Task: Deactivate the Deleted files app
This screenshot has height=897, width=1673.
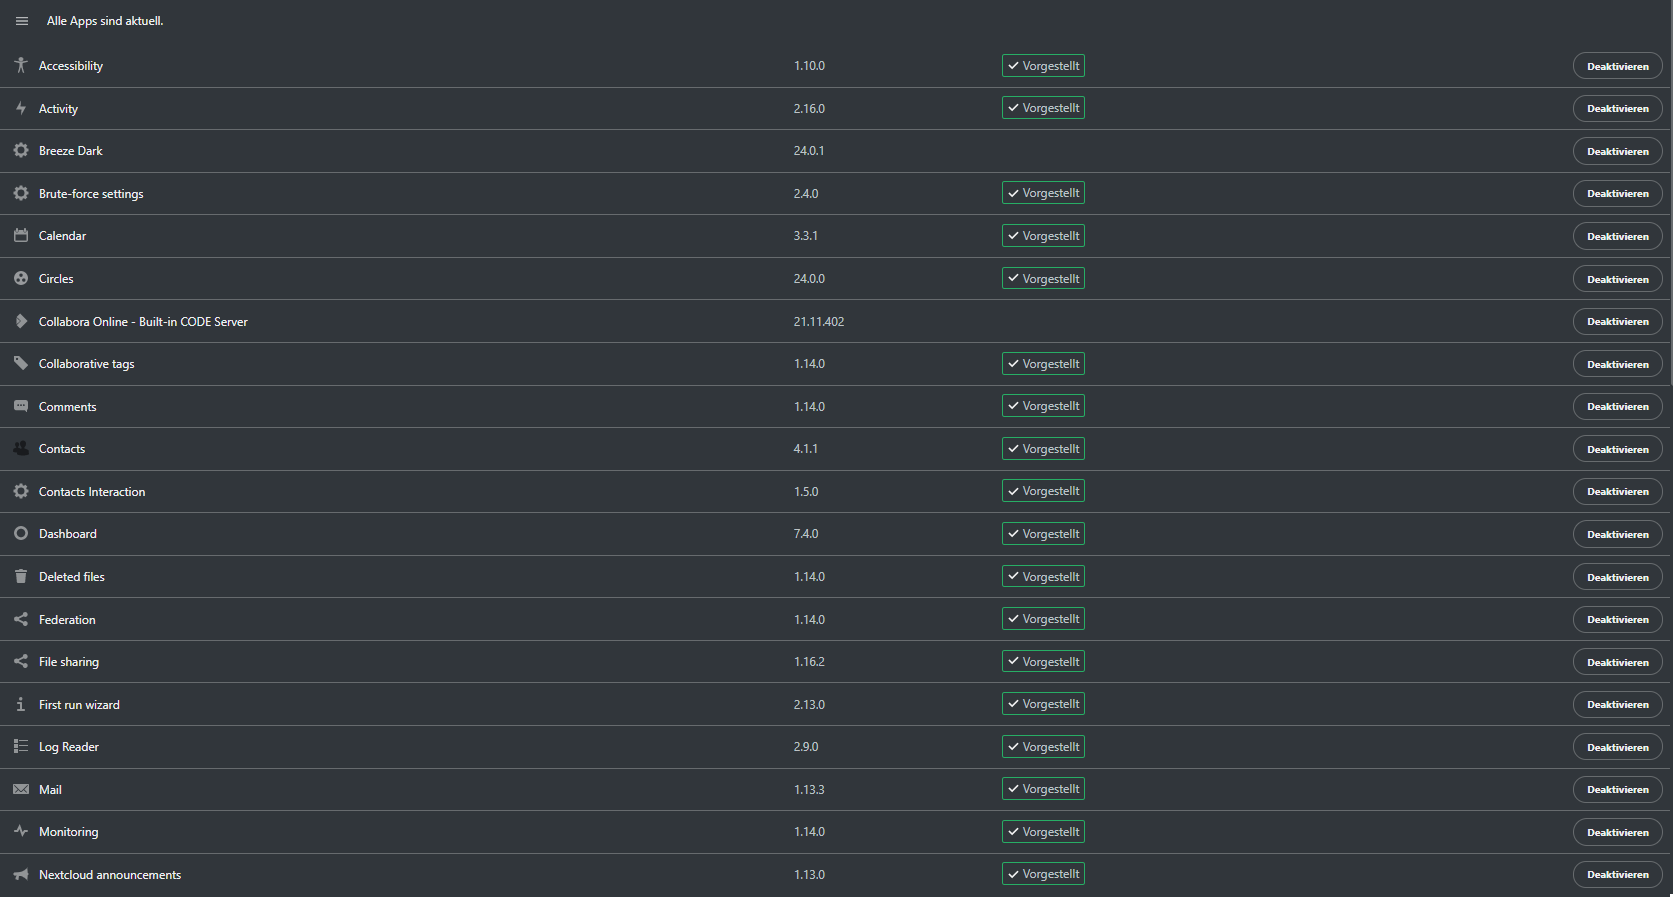Action: click(x=1617, y=577)
